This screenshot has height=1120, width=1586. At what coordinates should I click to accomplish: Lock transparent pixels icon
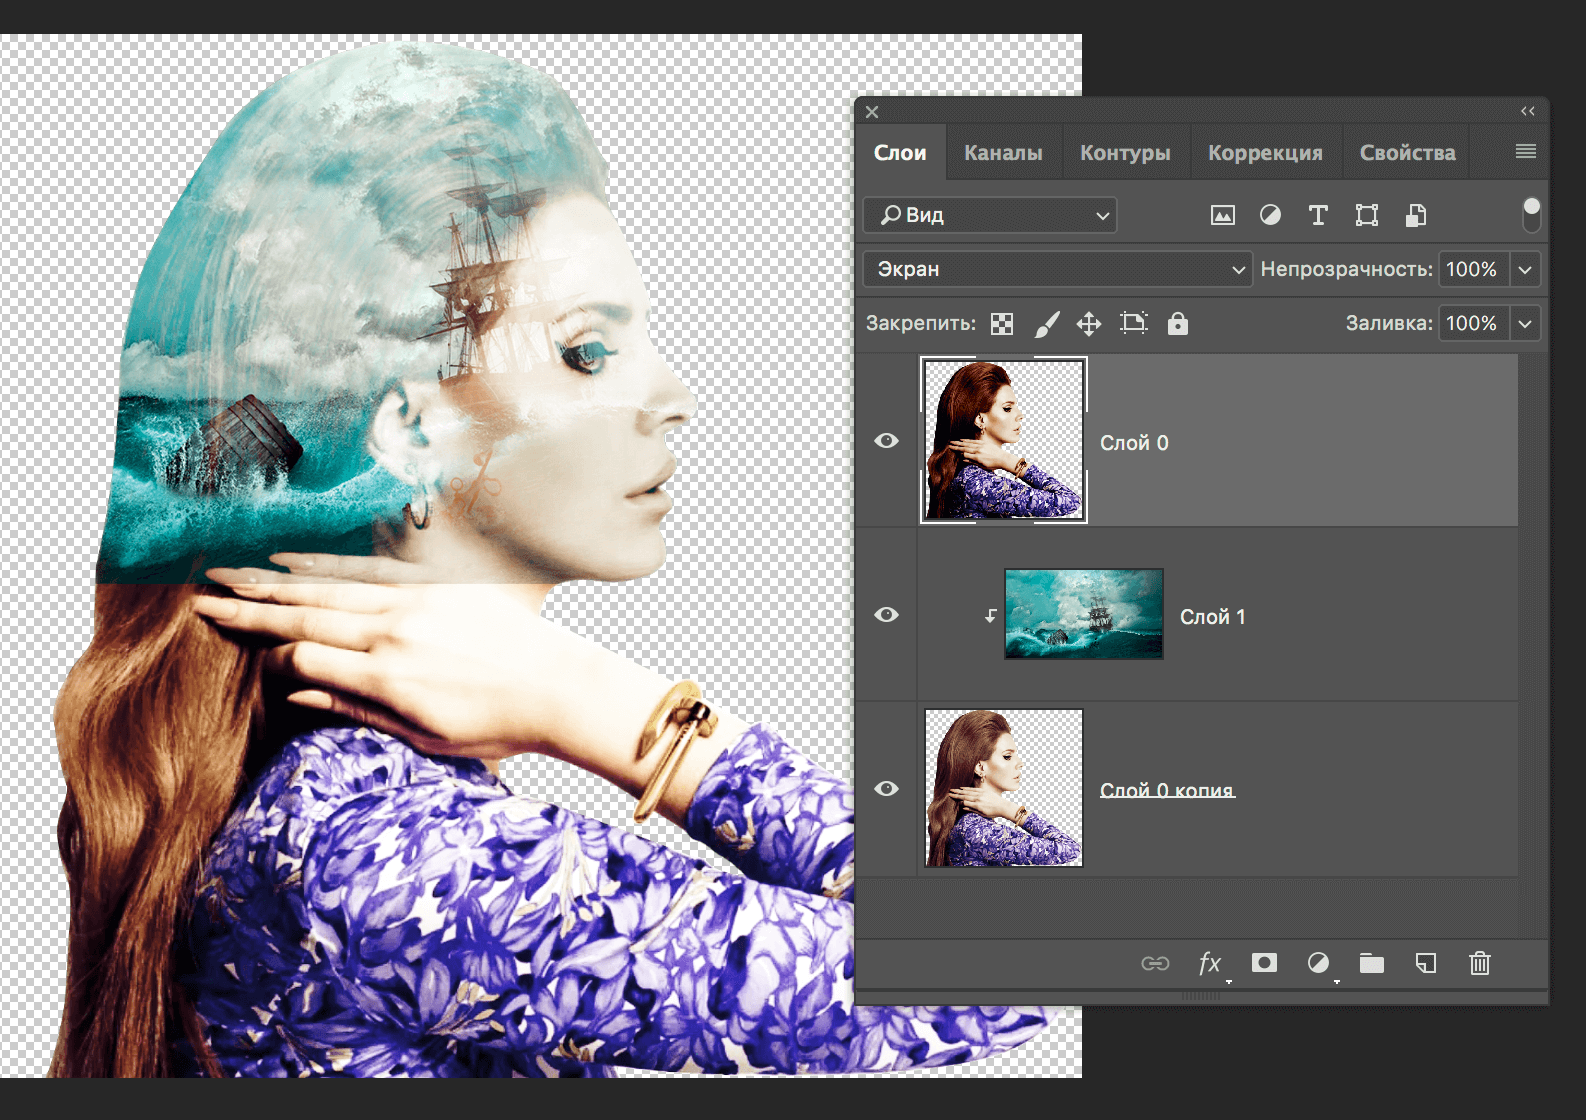pyautogui.click(x=1002, y=324)
